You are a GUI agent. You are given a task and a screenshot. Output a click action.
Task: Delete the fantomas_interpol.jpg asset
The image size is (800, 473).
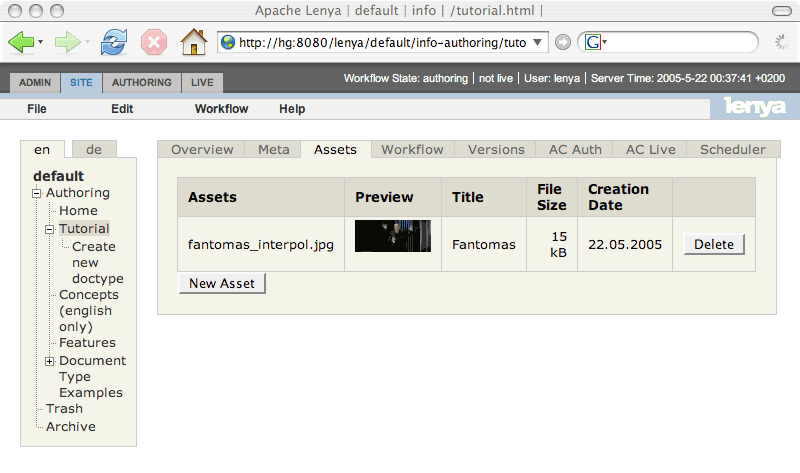point(713,244)
